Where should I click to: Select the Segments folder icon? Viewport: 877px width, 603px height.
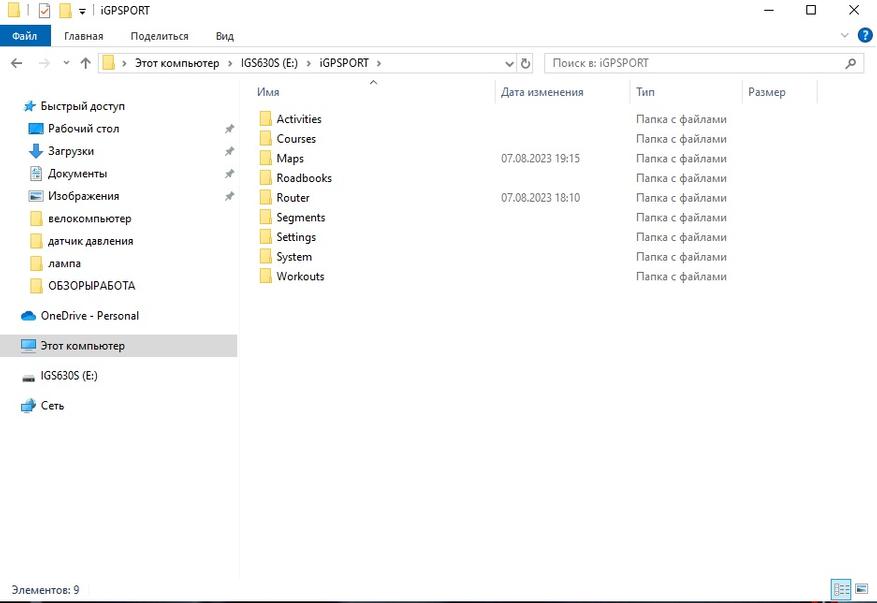click(266, 217)
